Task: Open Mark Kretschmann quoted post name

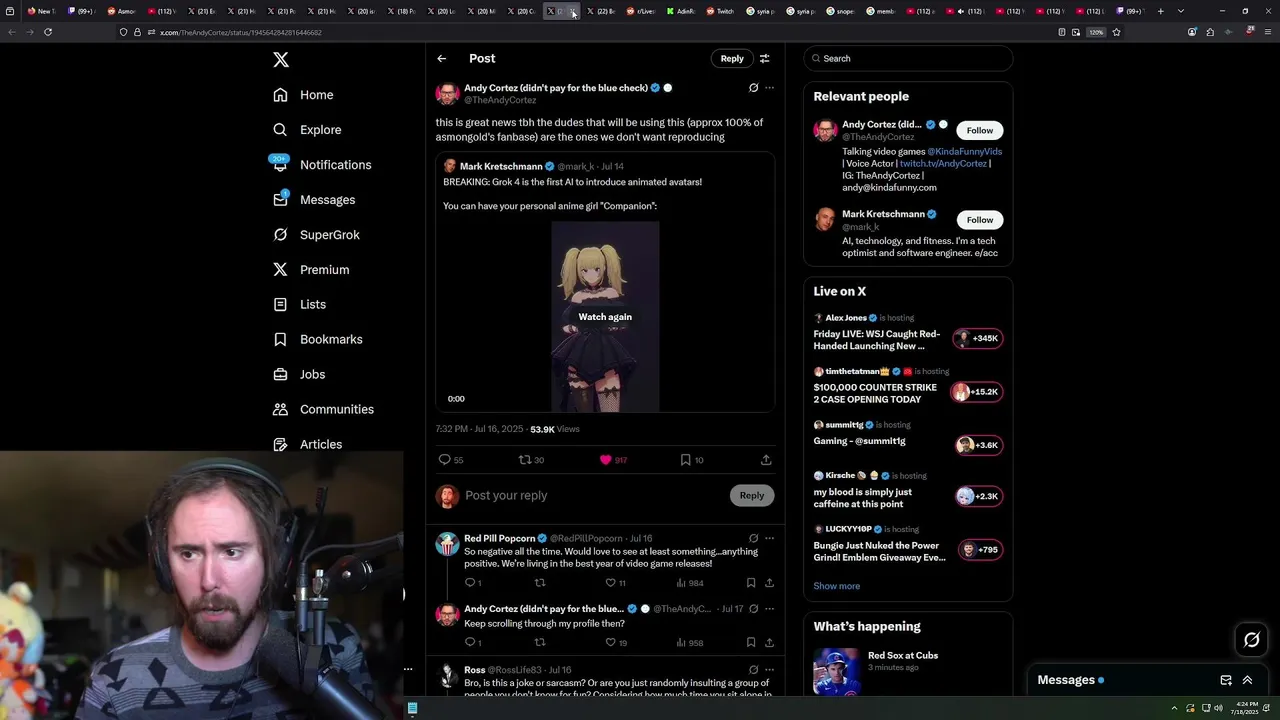Action: (x=501, y=167)
